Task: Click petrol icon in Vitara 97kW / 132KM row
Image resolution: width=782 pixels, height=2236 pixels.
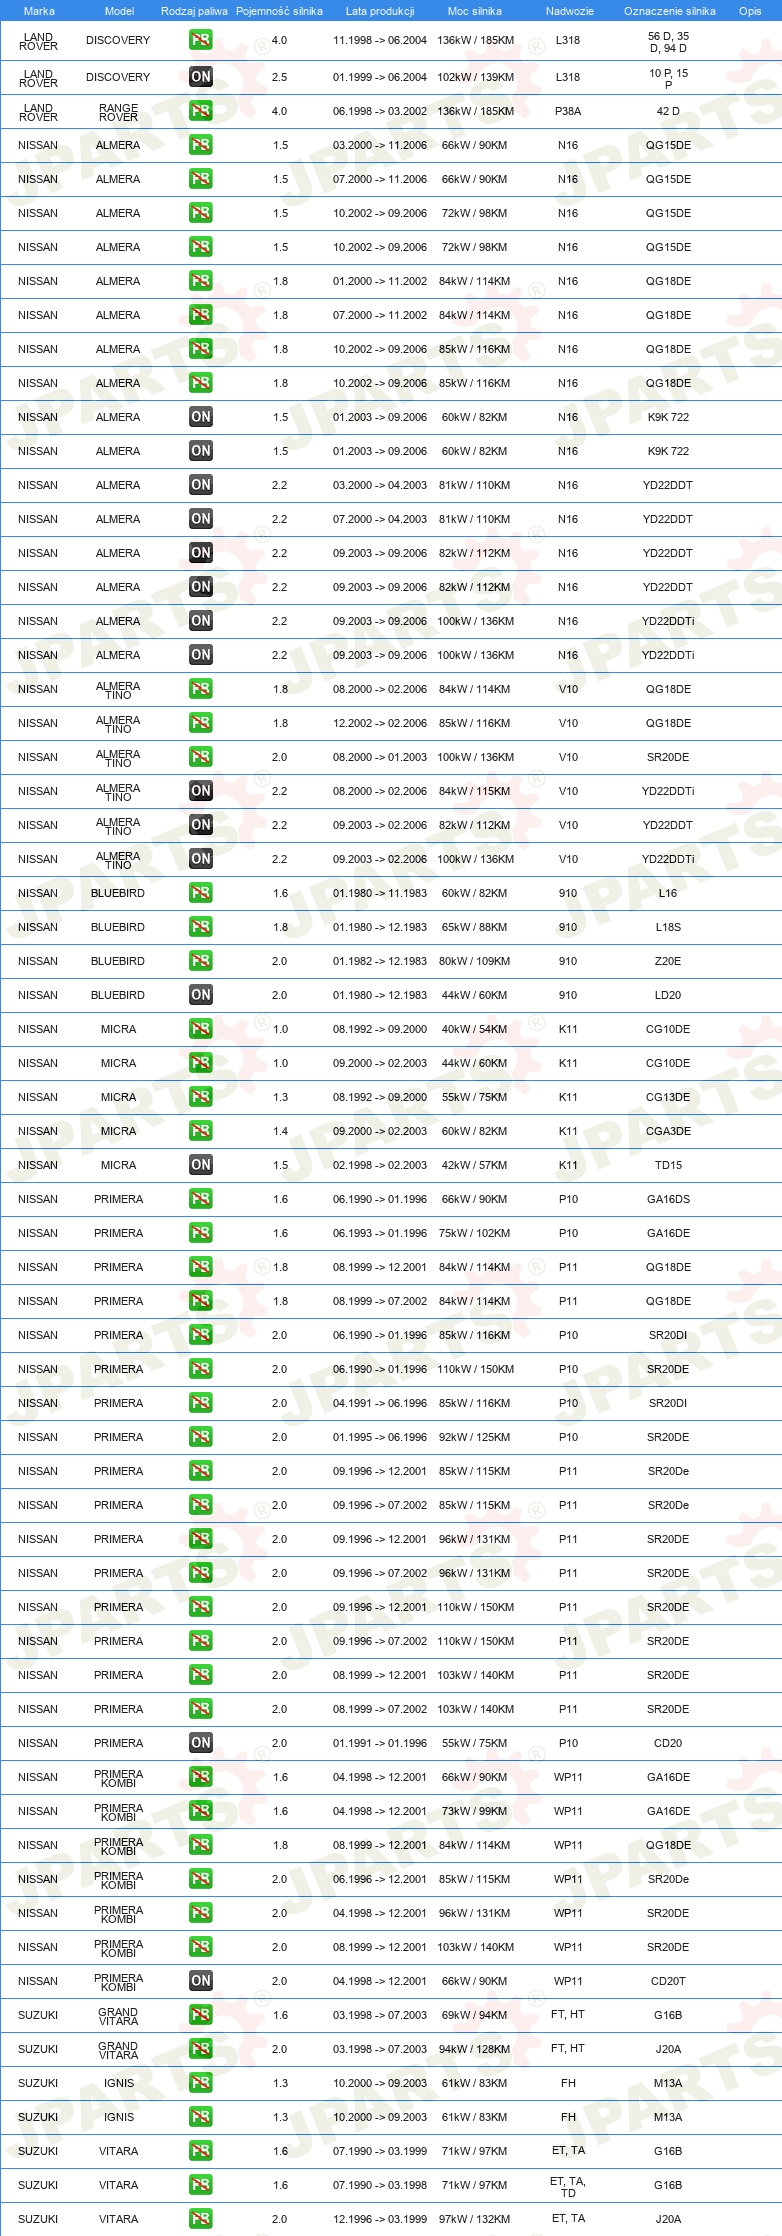Action: tap(200, 2219)
